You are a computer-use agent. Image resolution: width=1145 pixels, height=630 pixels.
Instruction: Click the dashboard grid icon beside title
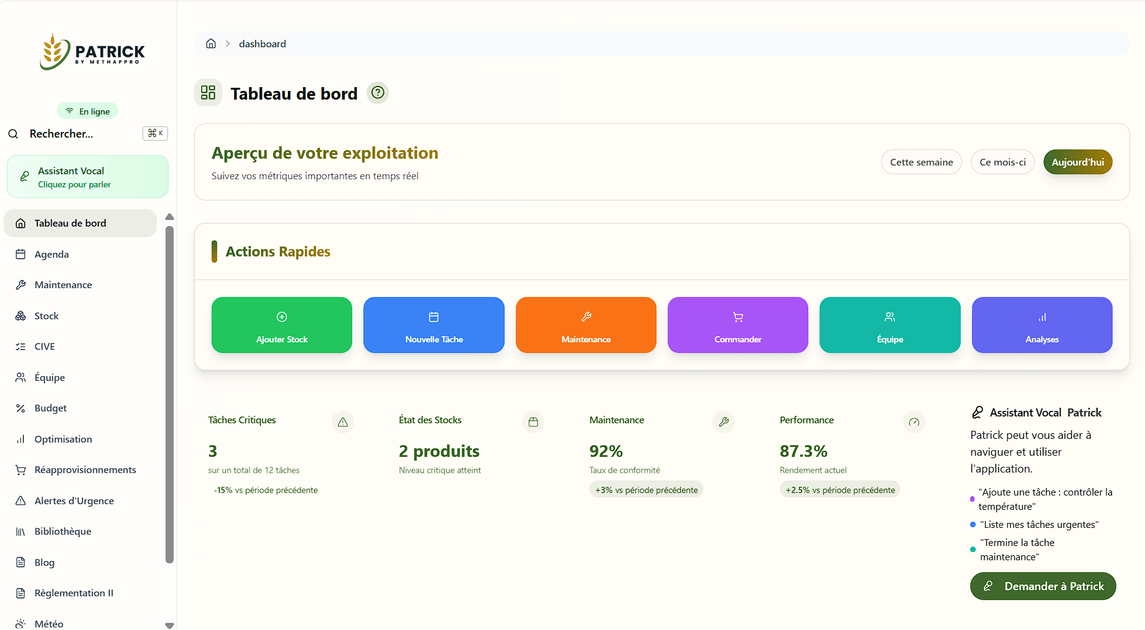pos(208,93)
